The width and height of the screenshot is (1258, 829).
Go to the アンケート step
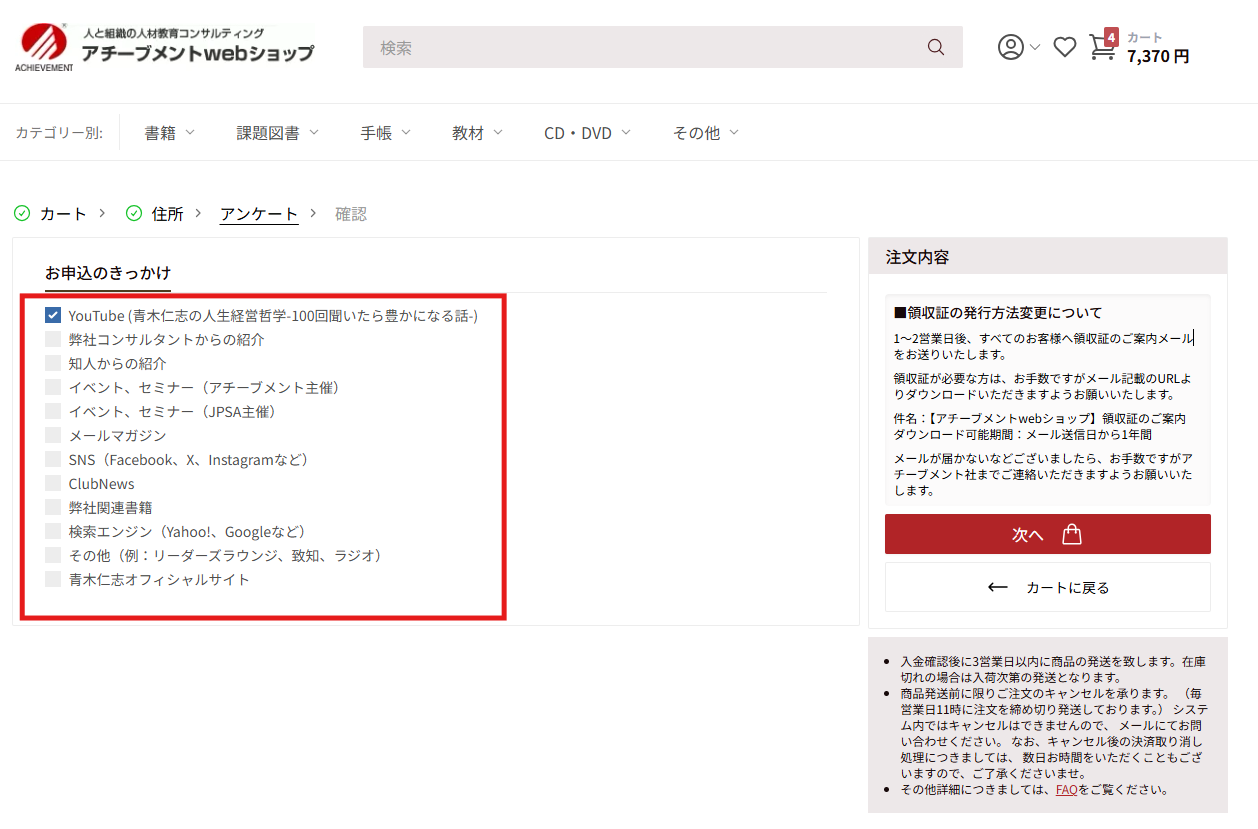259,214
